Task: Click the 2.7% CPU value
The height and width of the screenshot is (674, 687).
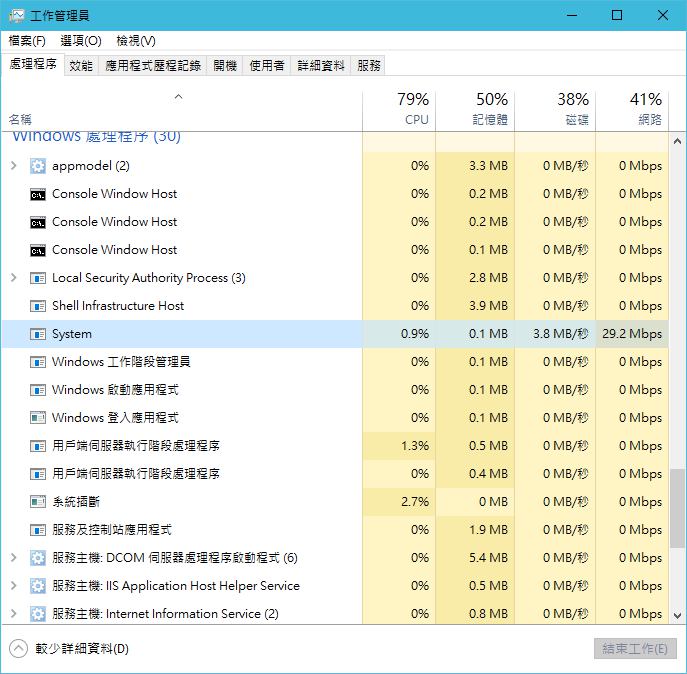Action: [415, 502]
